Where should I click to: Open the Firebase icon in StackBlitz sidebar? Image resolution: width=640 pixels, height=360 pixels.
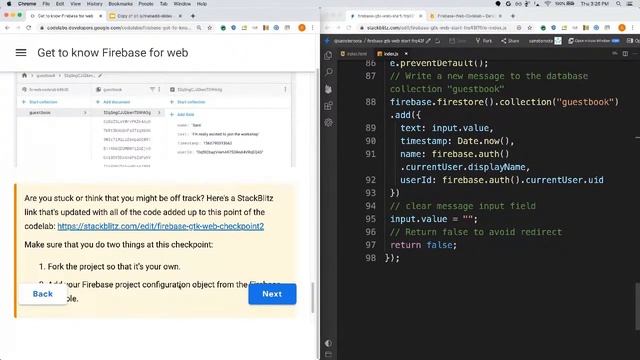pos(329,89)
